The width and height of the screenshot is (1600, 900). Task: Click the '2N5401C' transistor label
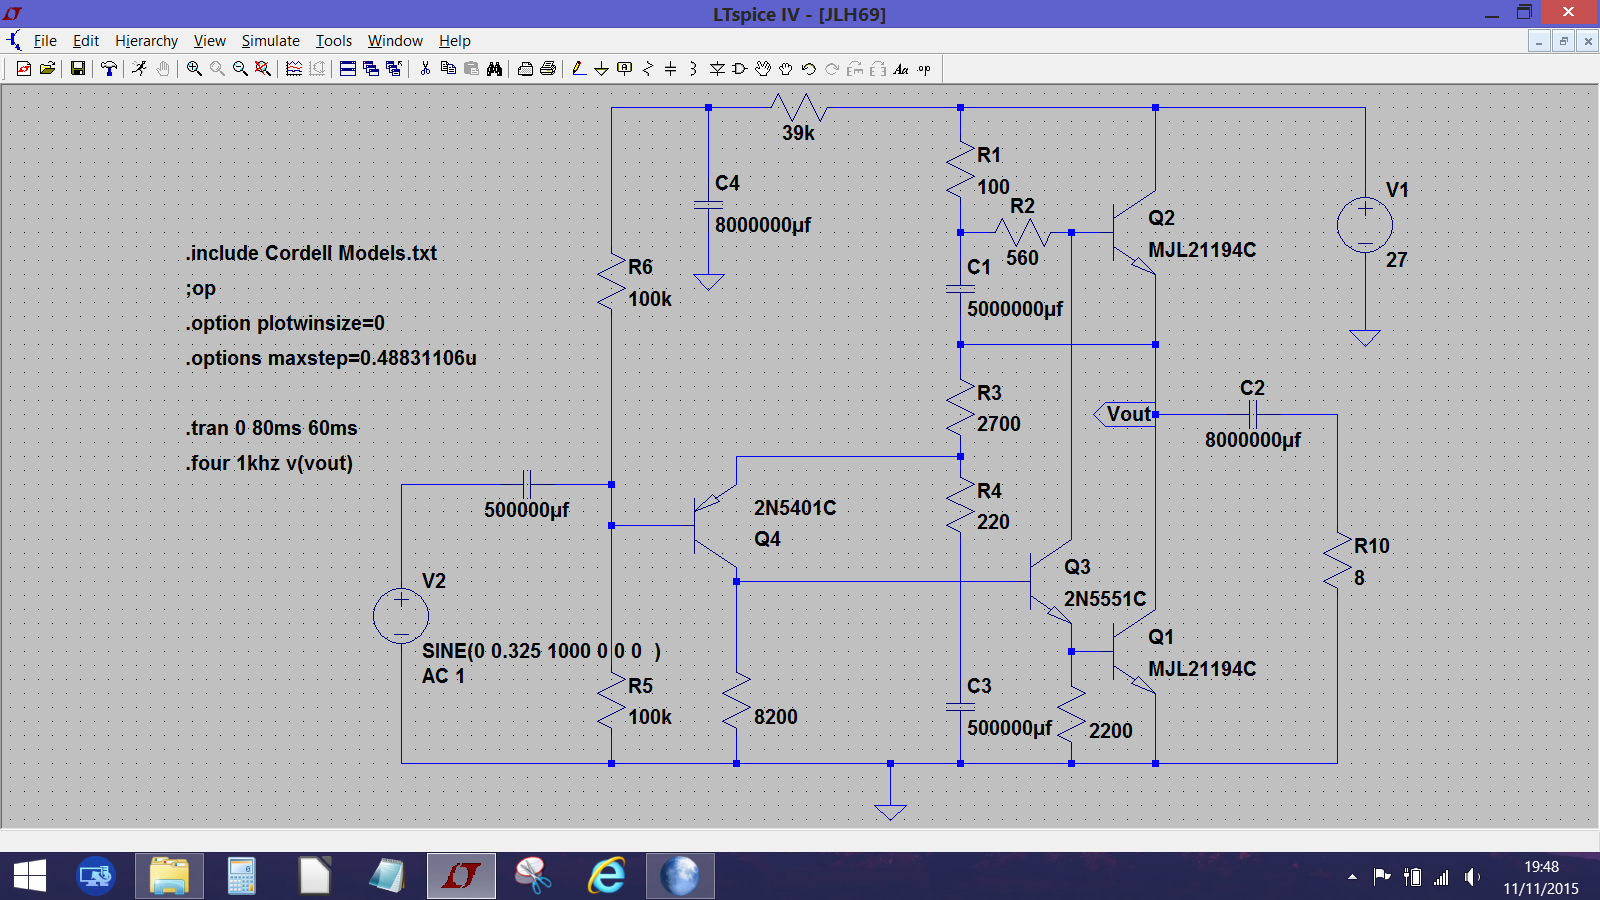(x=795, y=508)
